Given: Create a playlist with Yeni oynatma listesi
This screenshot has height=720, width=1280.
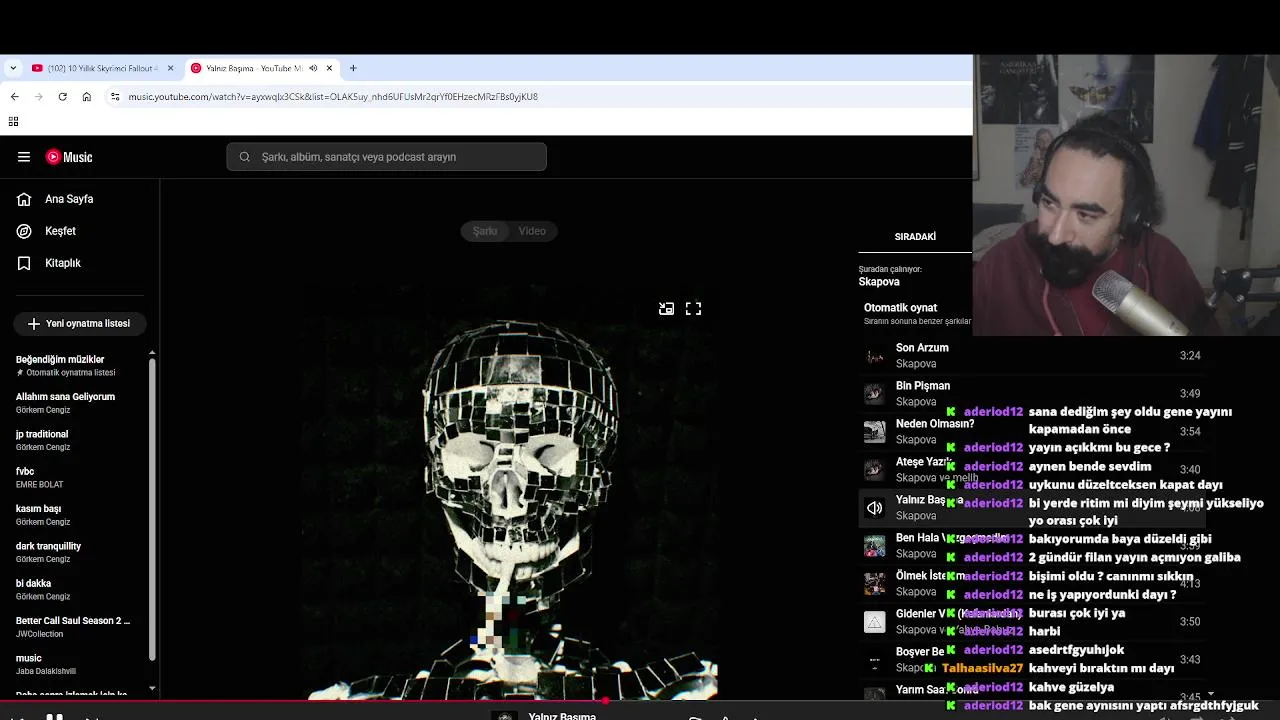Looking at the screenshot, I should [79, 324].
